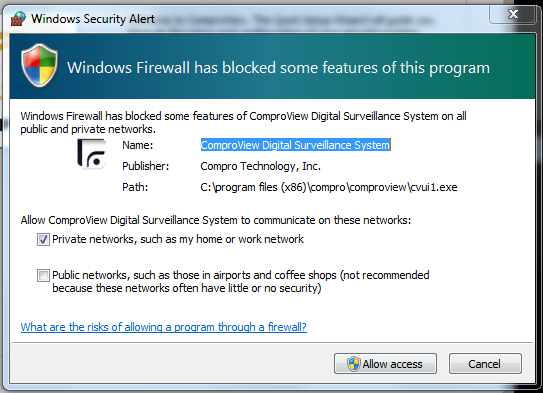
Task: Click the Windows Security Alert title text
Action: click(93, 19)
